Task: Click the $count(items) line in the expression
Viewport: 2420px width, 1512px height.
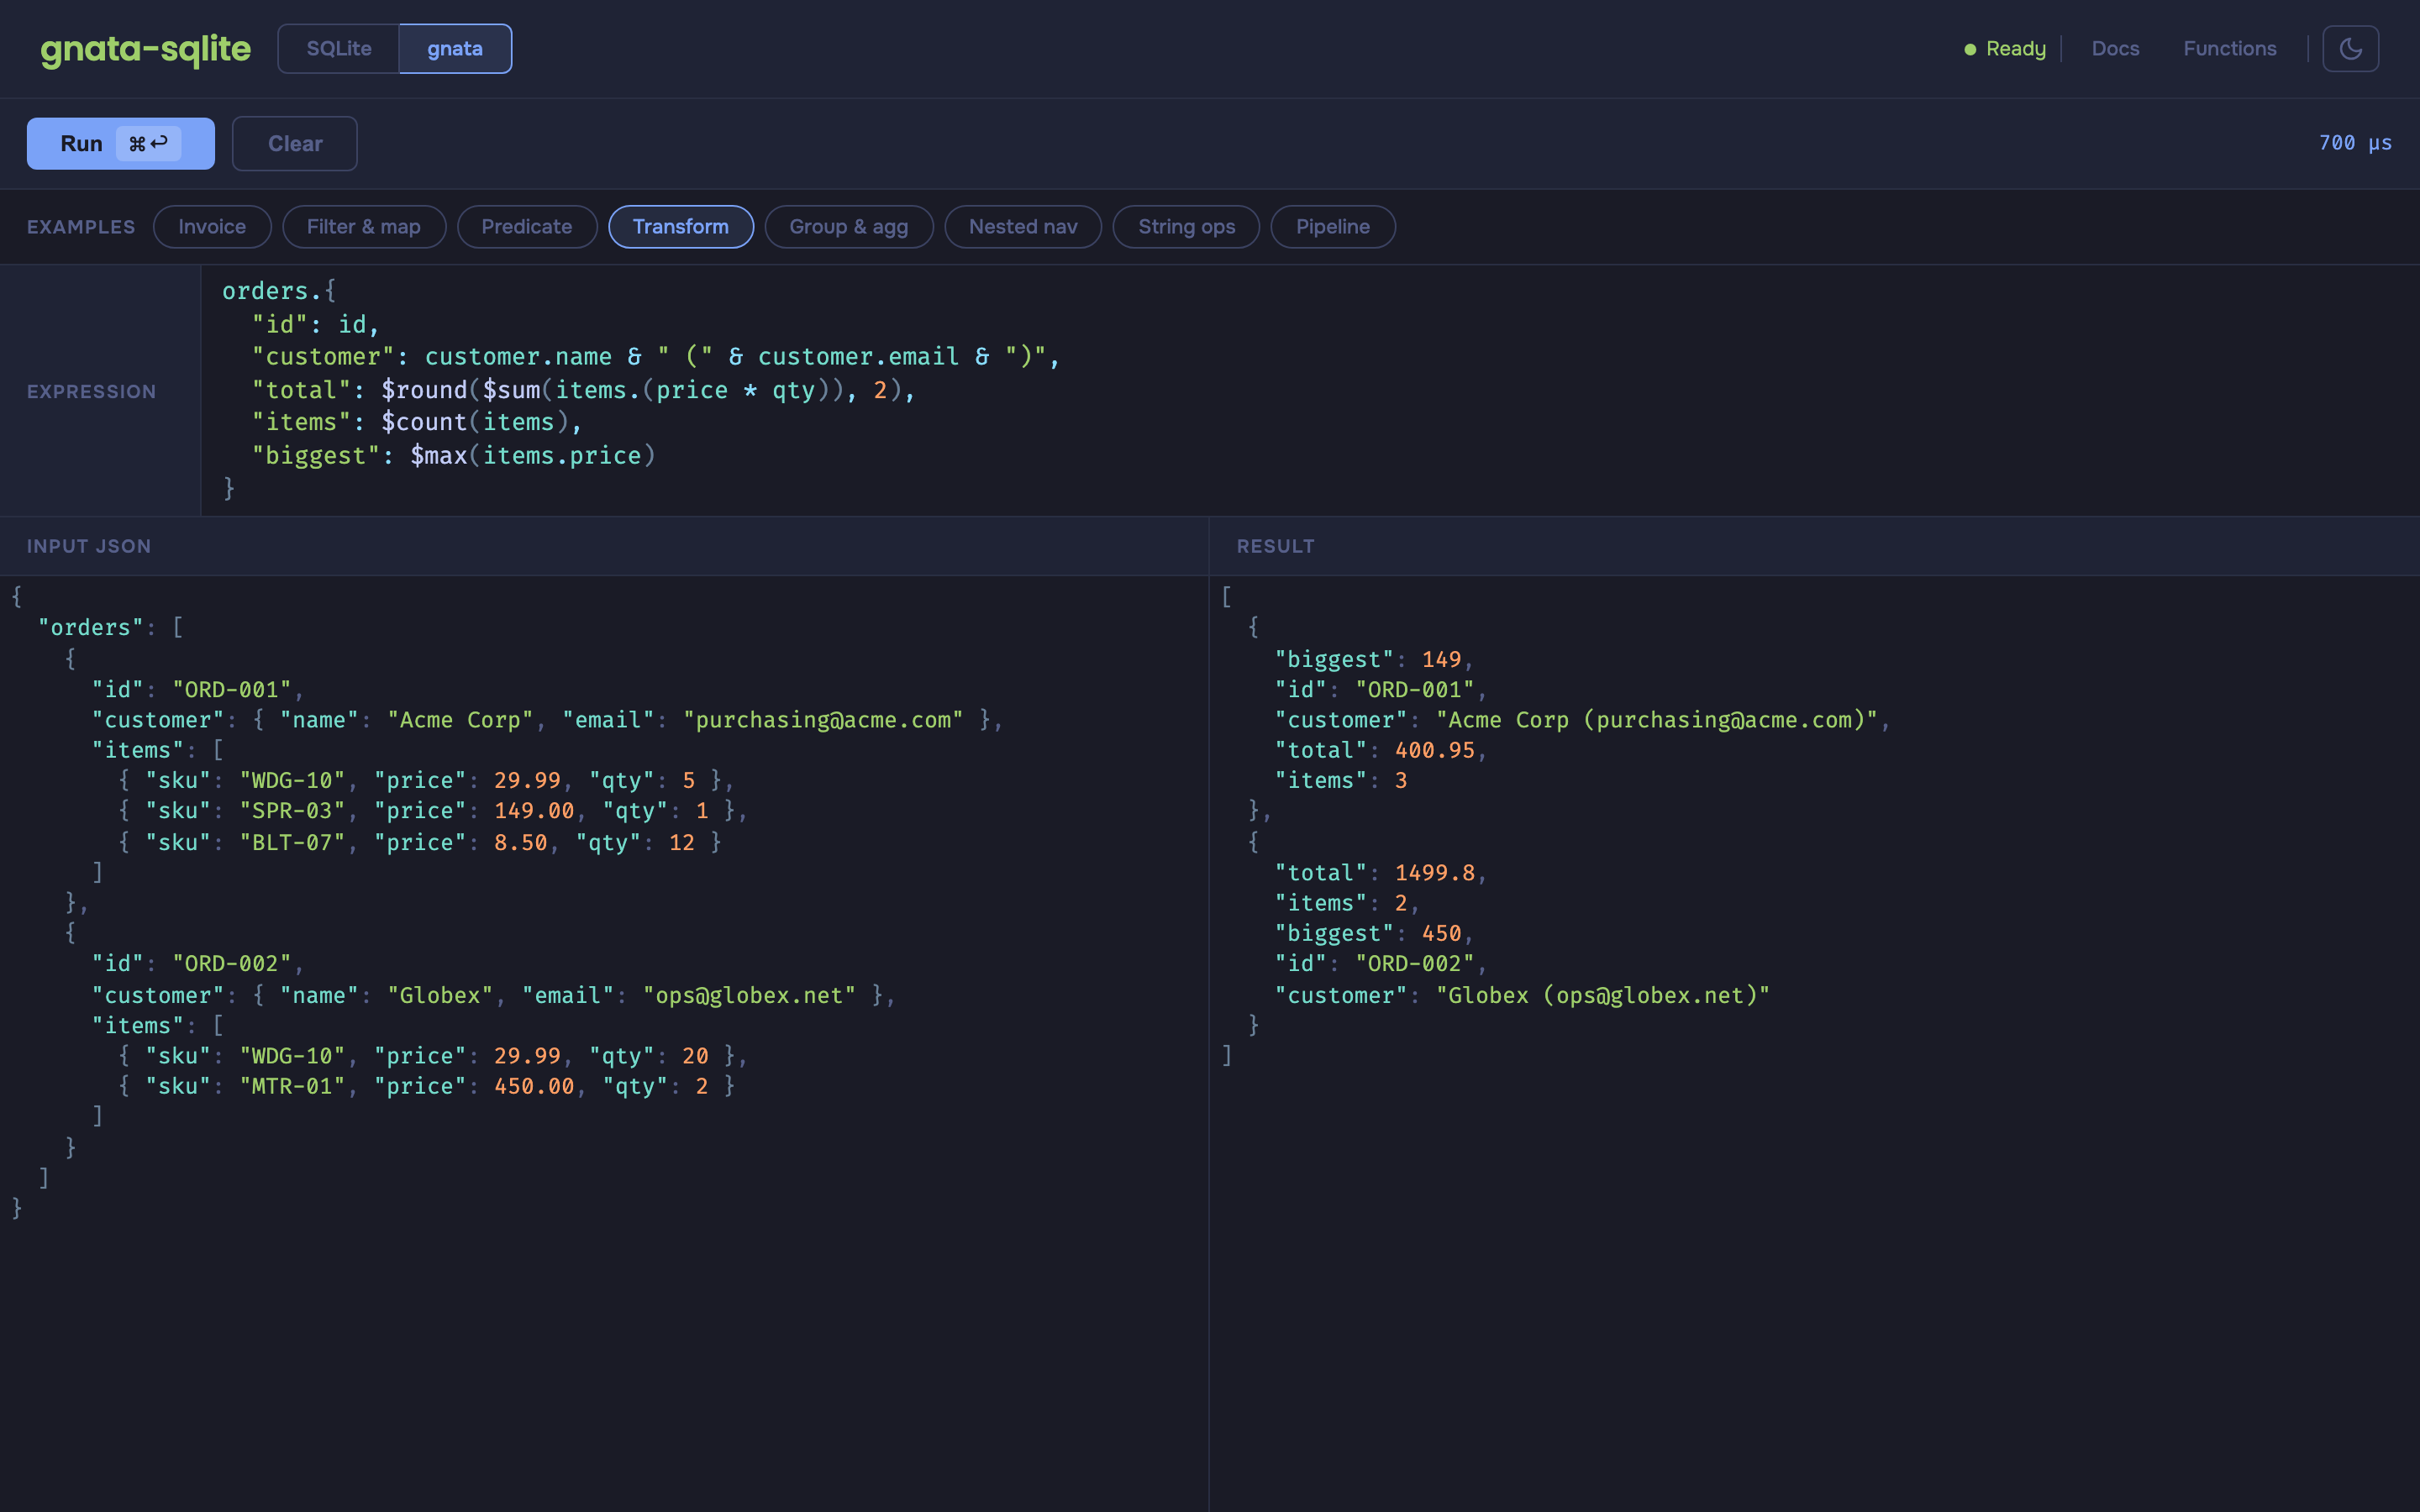Action: (x=416, y=422)
